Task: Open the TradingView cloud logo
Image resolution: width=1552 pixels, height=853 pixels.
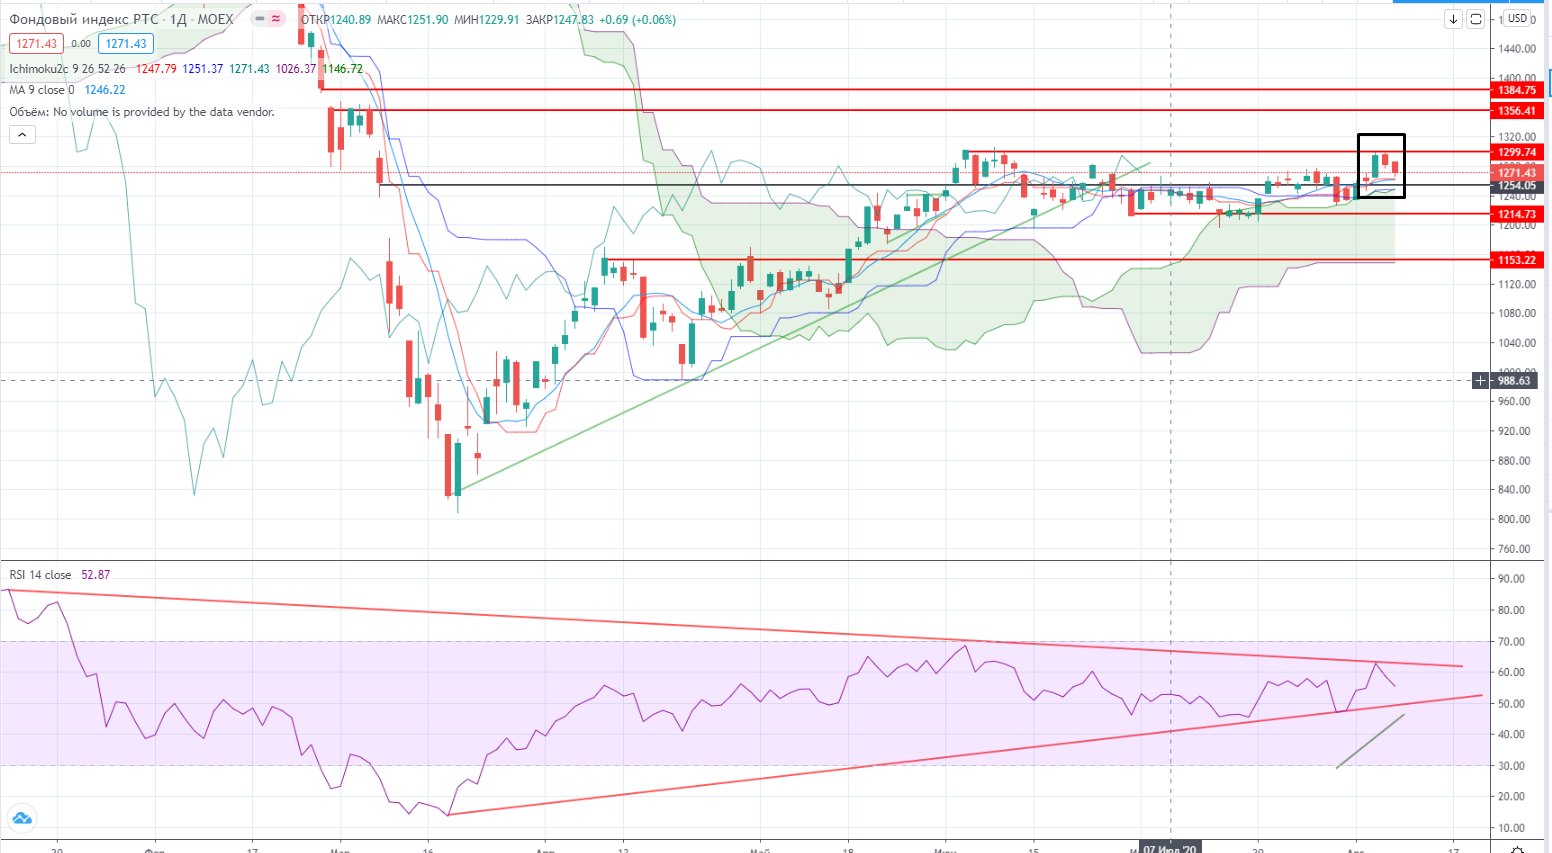Action: [21, 818]
